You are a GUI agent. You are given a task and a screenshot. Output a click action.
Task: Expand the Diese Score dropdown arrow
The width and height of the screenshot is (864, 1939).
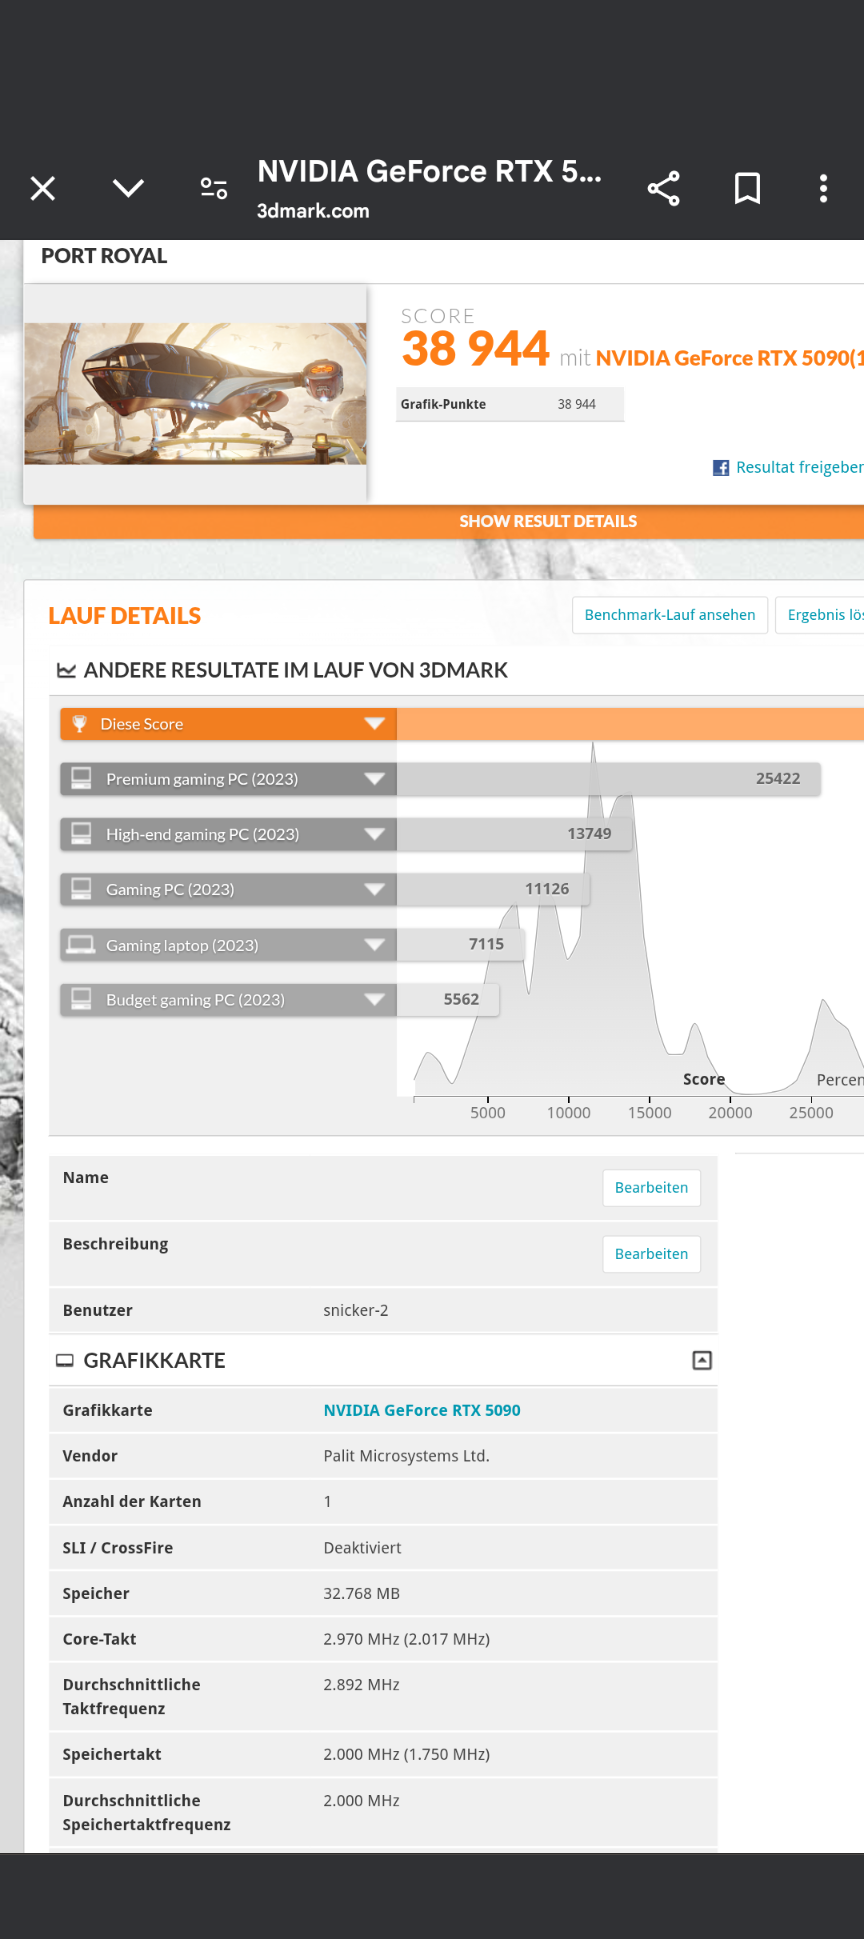(375, 723)
